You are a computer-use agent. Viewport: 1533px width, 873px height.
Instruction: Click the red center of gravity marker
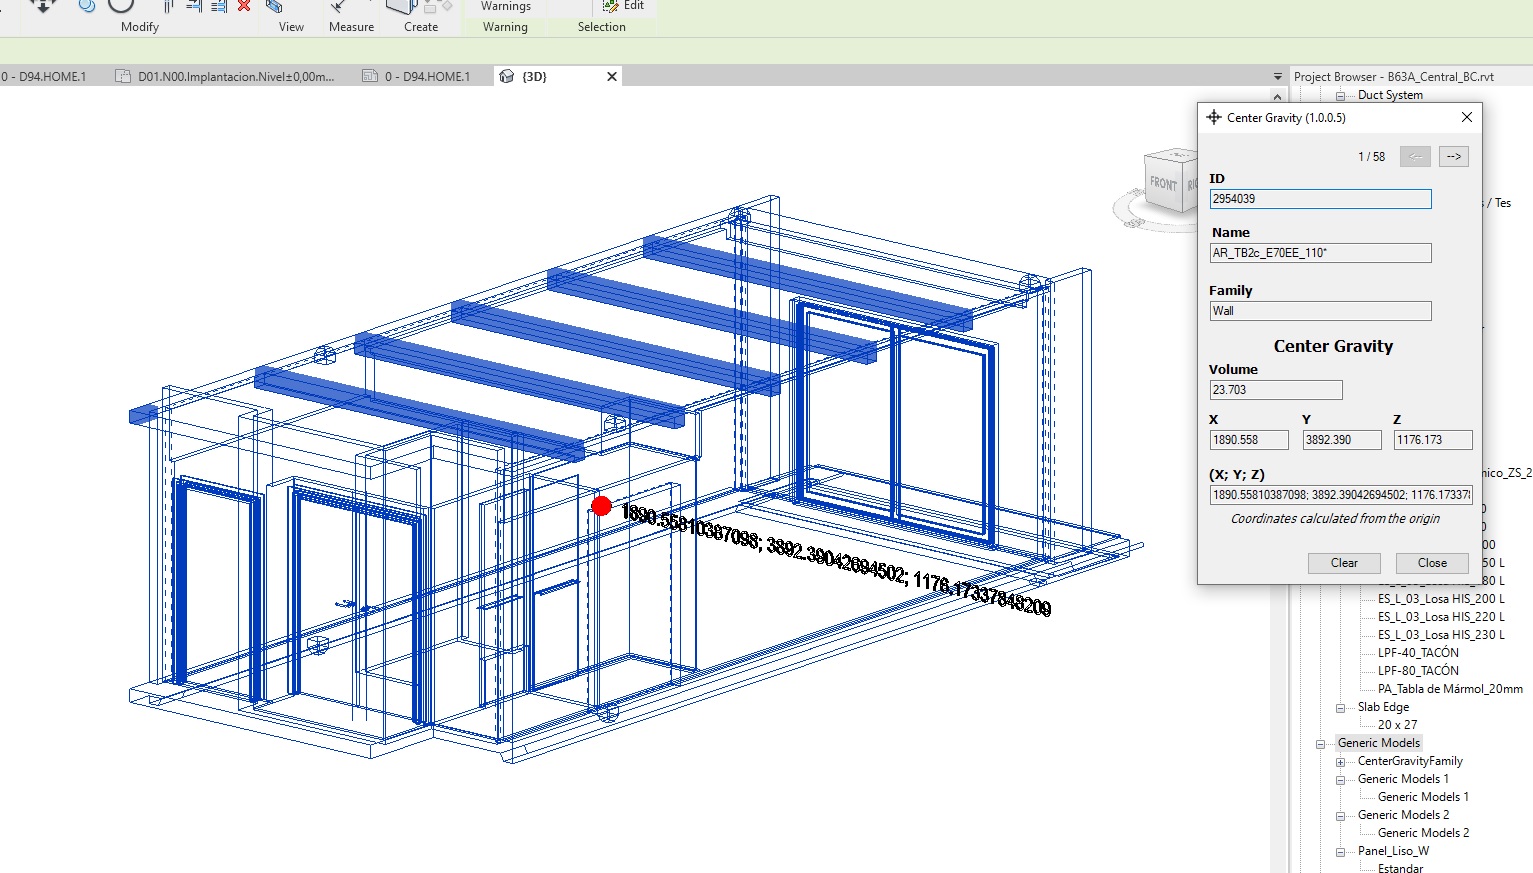click(601, 506)
